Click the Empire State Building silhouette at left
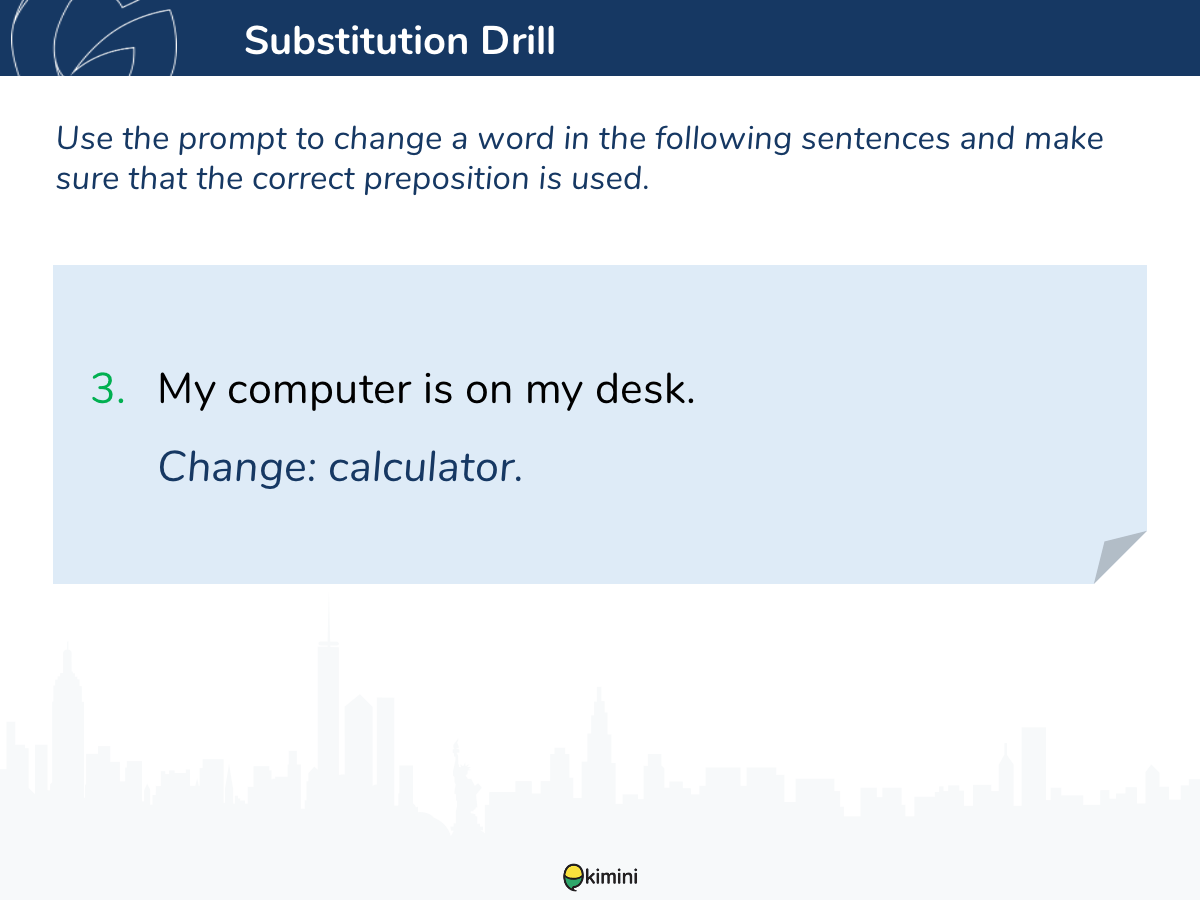This screenshot has width=1200, height=900. click(x=68, y=720)
